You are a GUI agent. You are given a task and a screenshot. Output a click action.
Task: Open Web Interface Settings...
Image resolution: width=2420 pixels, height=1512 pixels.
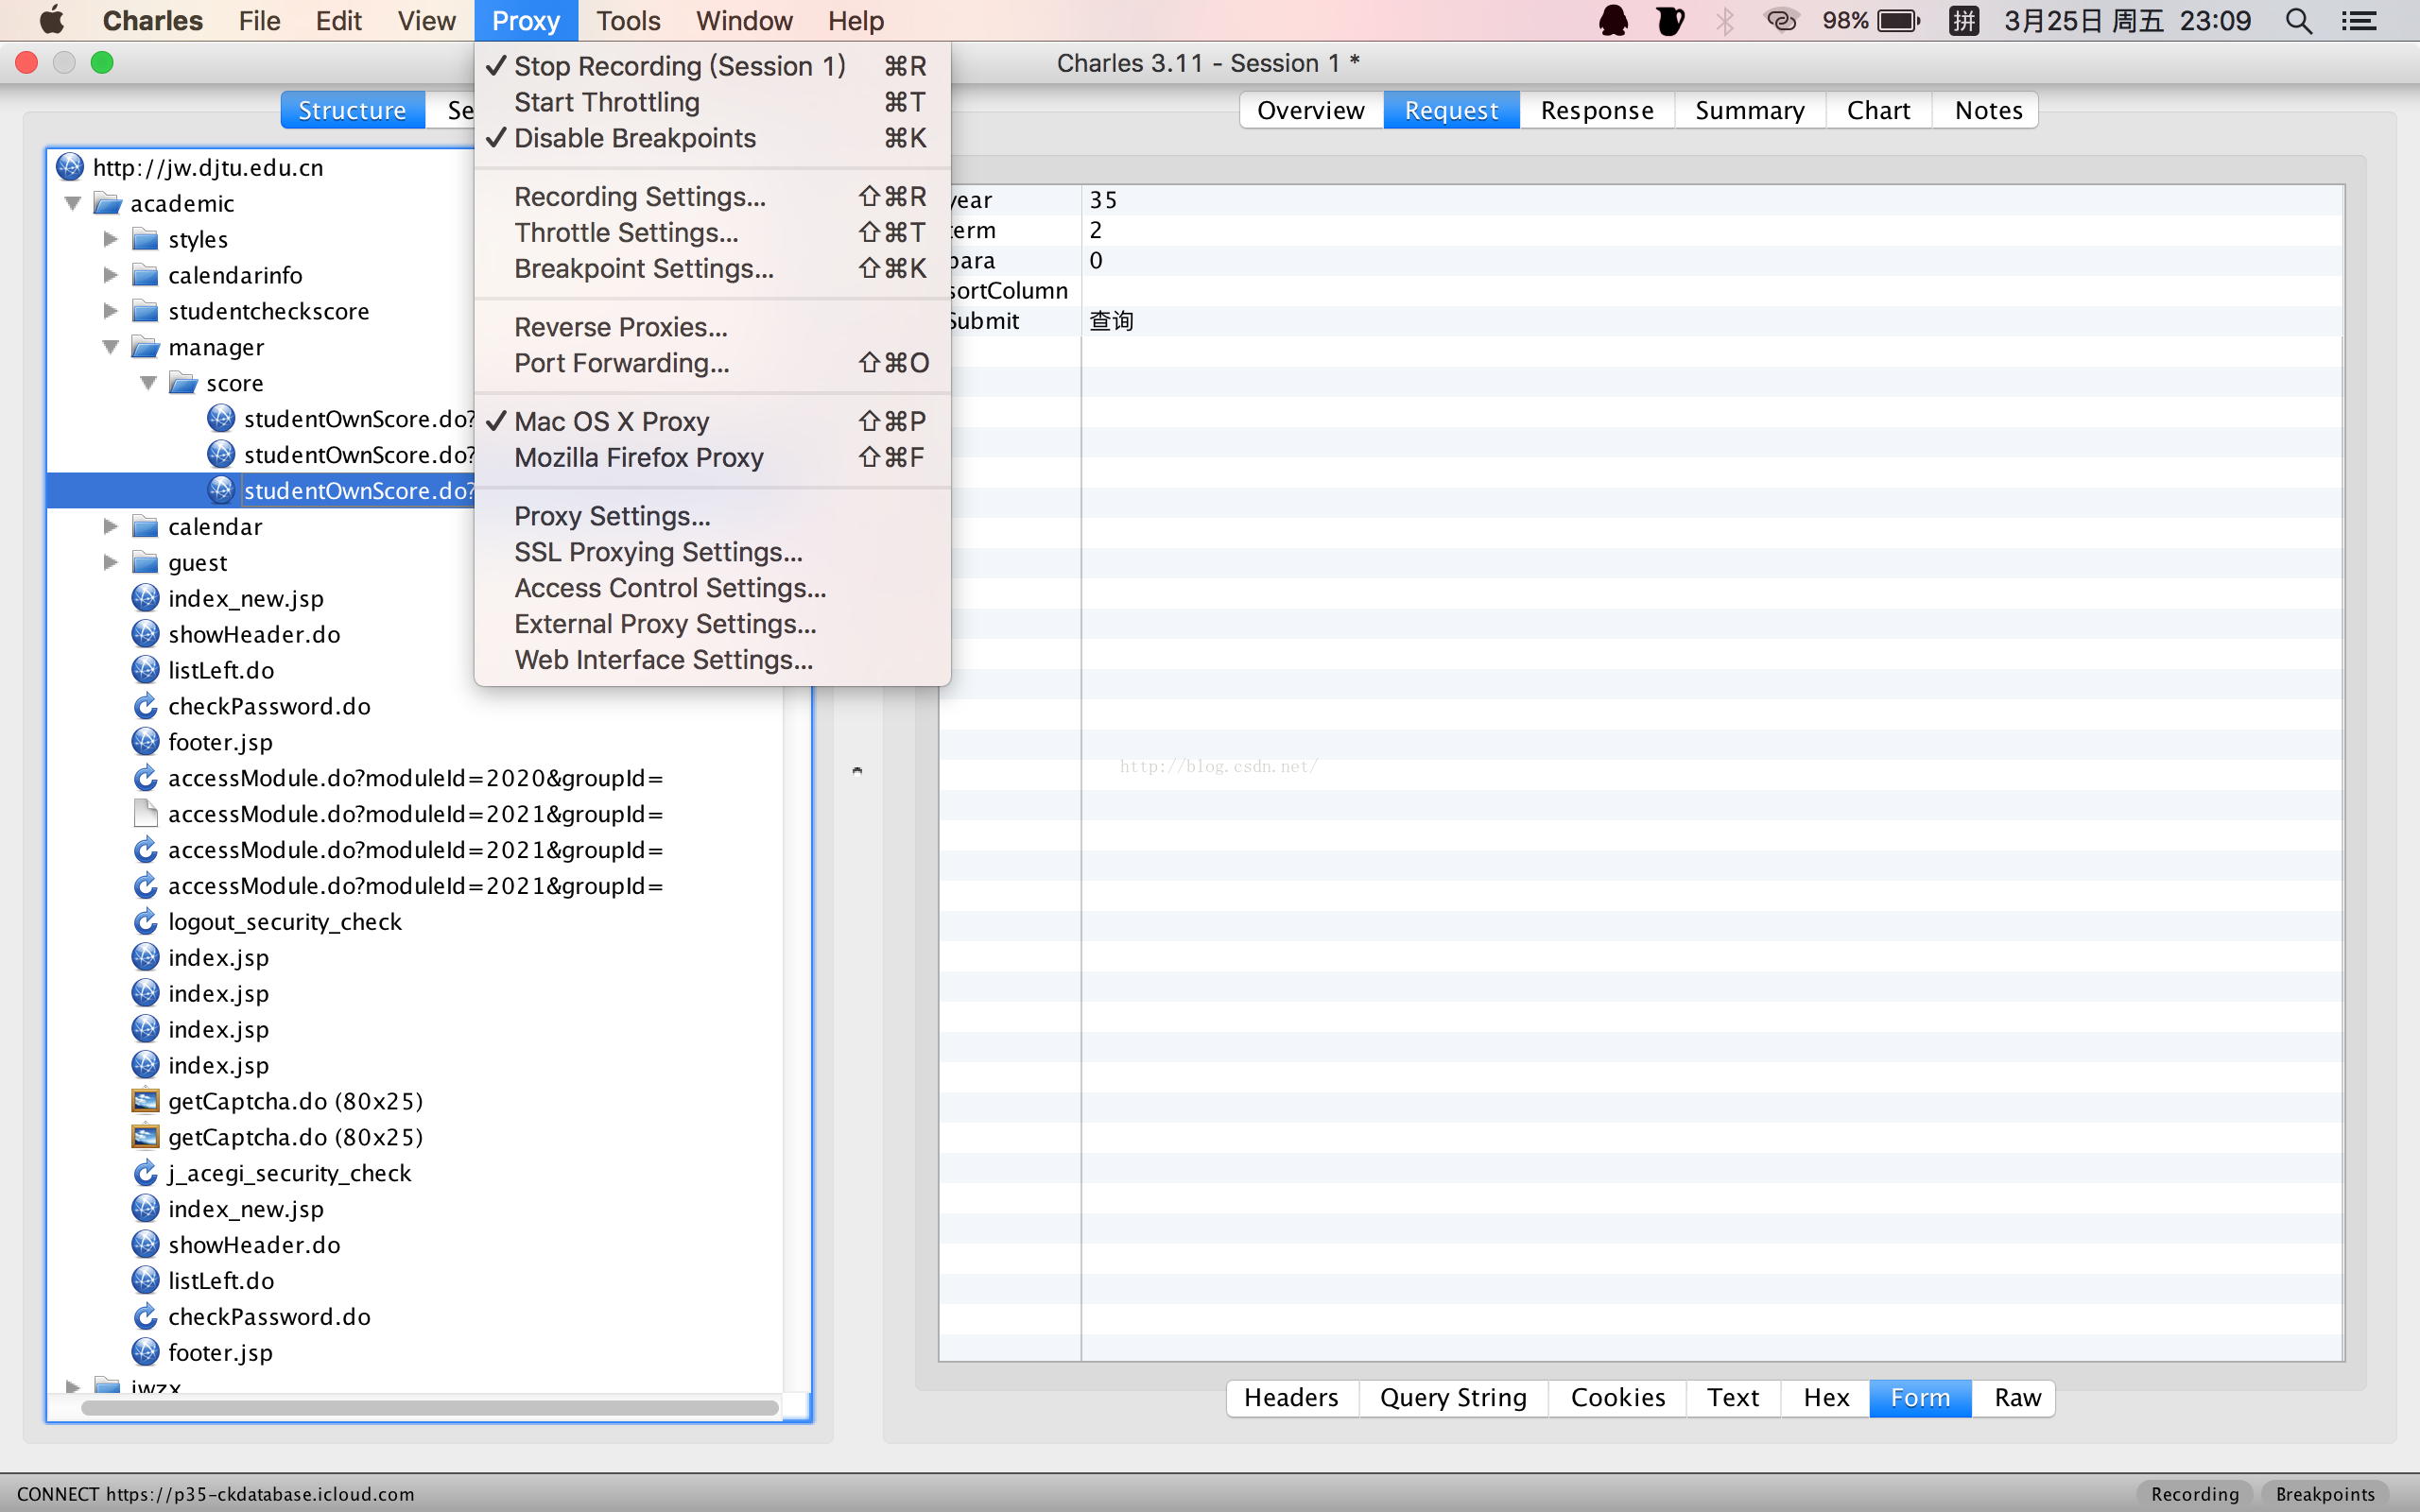[x=712, y=660]
